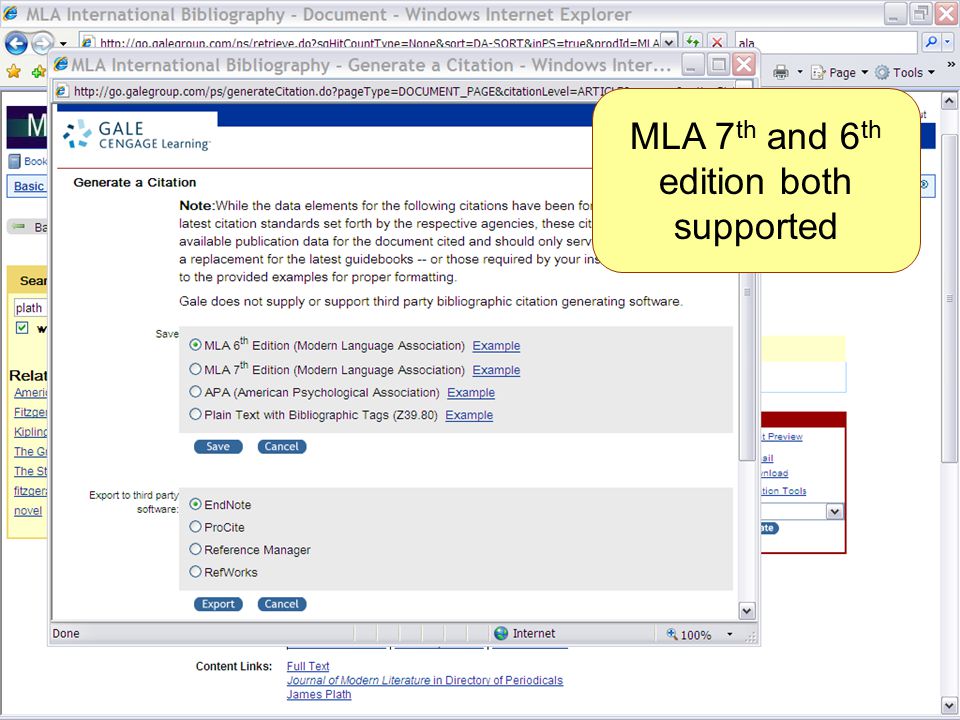Click the search box containing ala
Image resolution: width=960 pixels, height=720 pixels.
coord(827,43)
